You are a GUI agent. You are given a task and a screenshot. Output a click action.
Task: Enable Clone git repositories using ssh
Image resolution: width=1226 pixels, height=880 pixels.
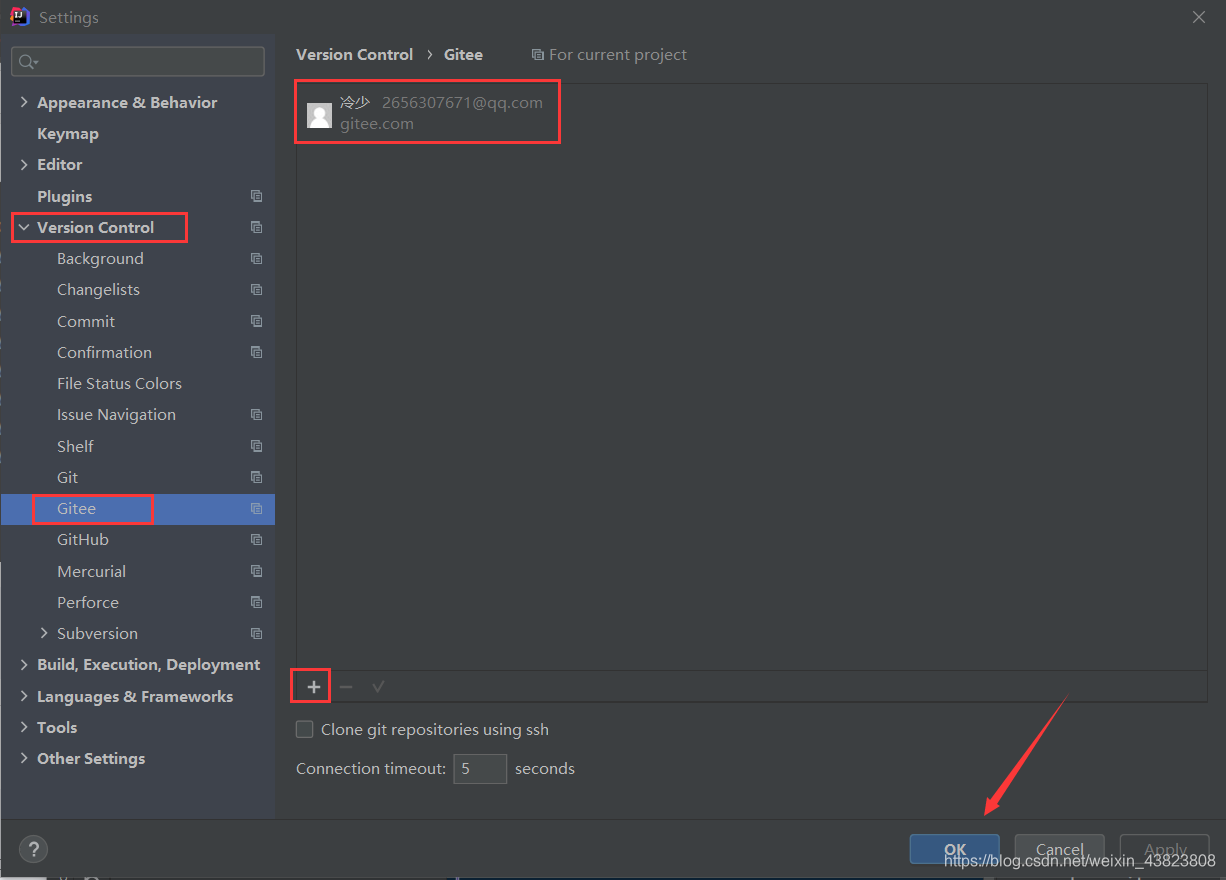point(305,729)
